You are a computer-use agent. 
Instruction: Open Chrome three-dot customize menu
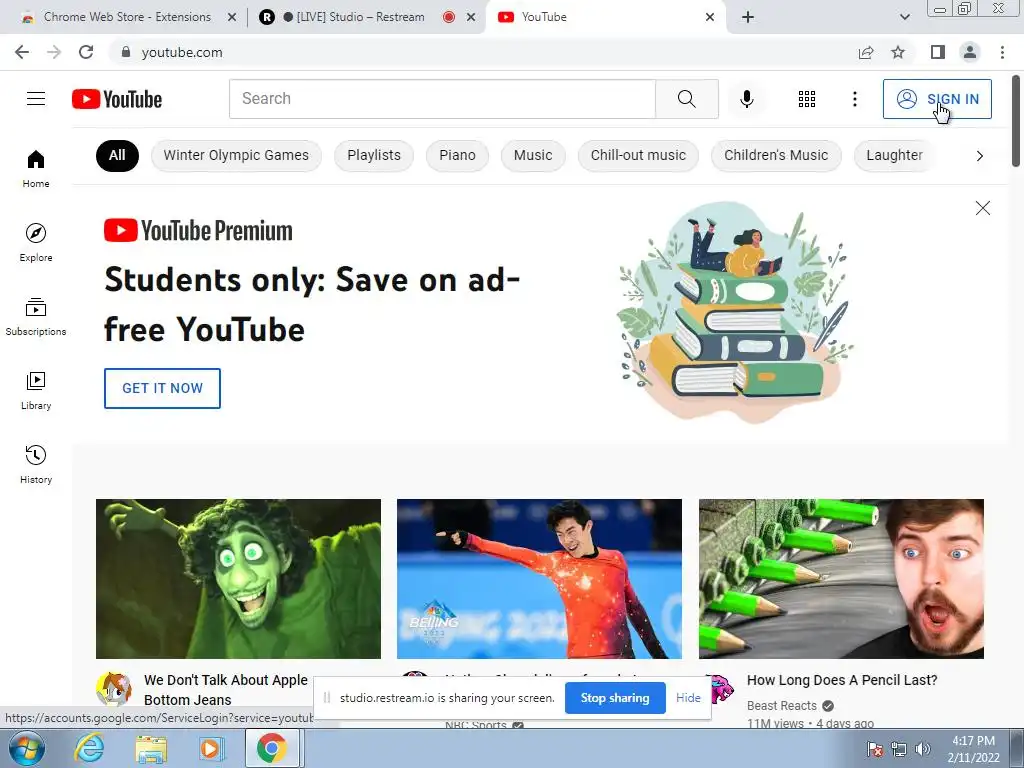click(1002, 52)
